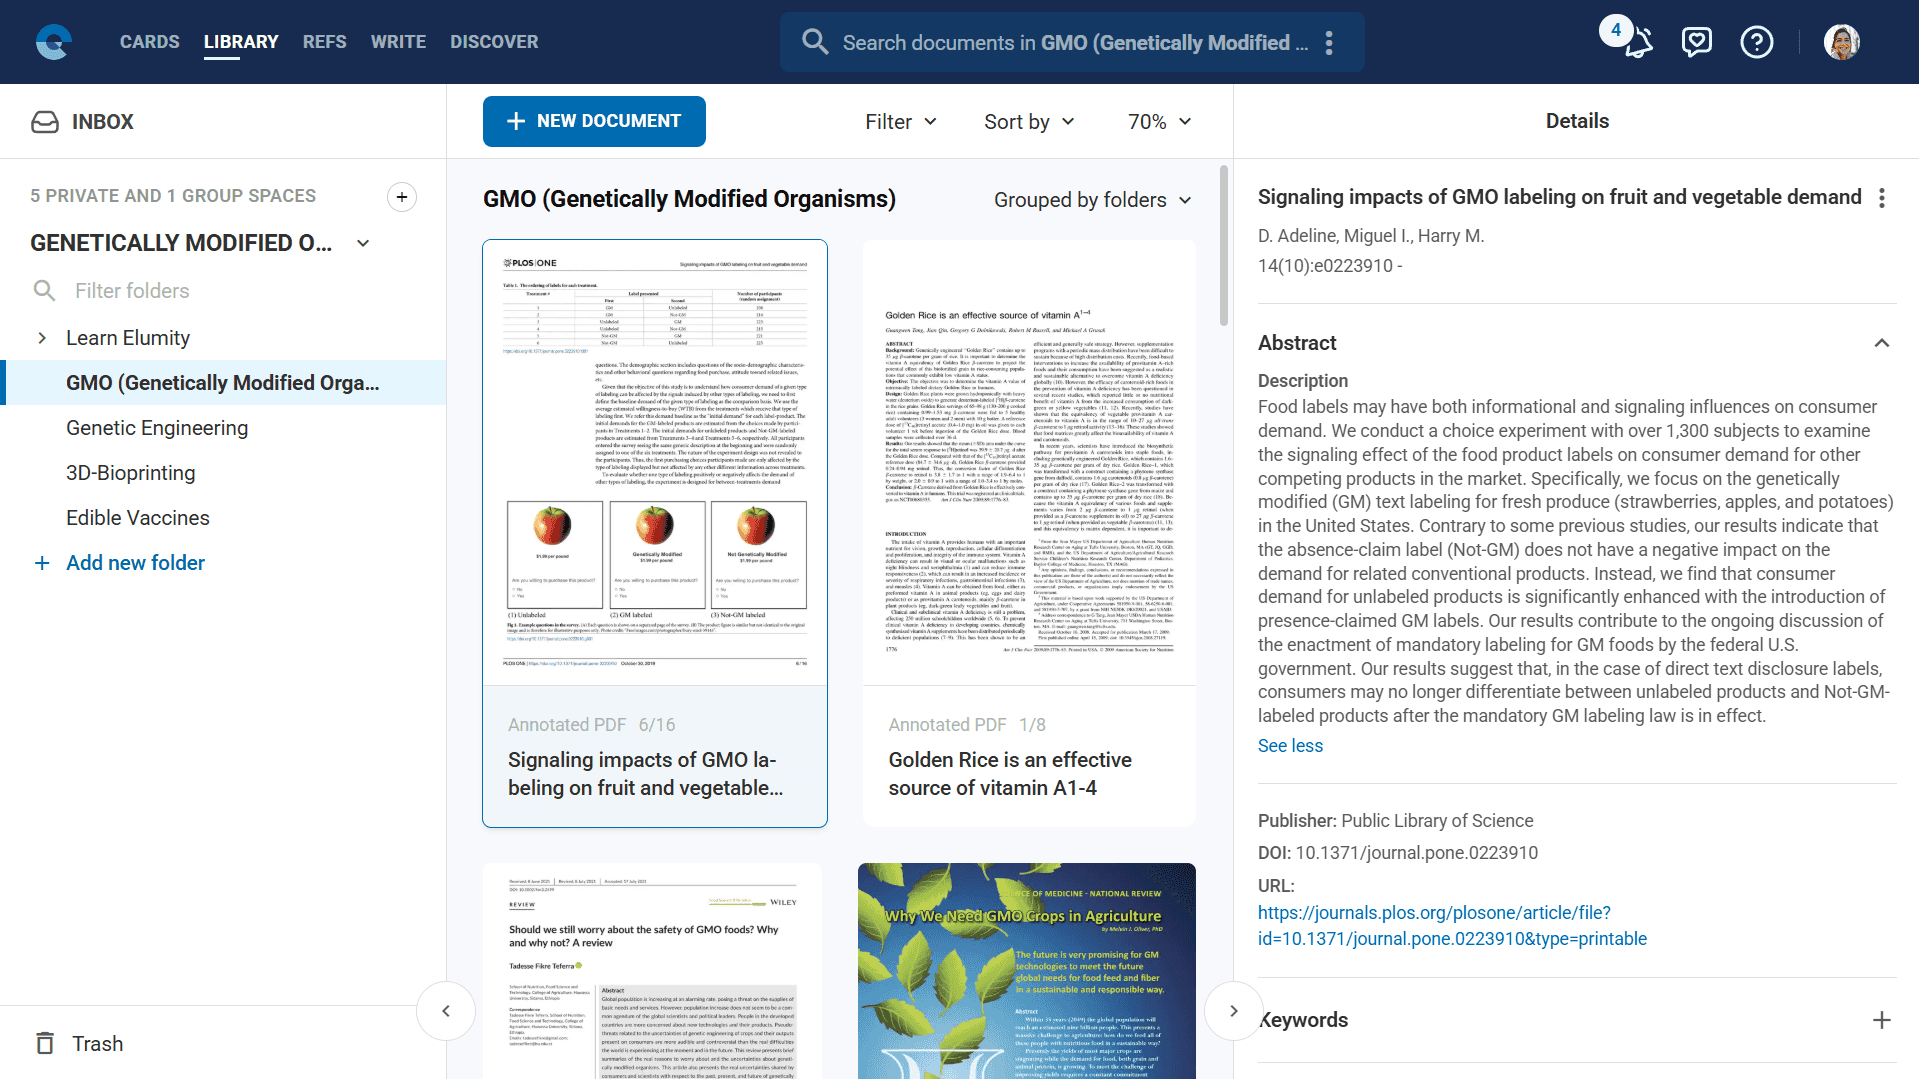Click the feedback heart chat icon
Screen dimensions: 1919x1079
(x=1697, y=42)
